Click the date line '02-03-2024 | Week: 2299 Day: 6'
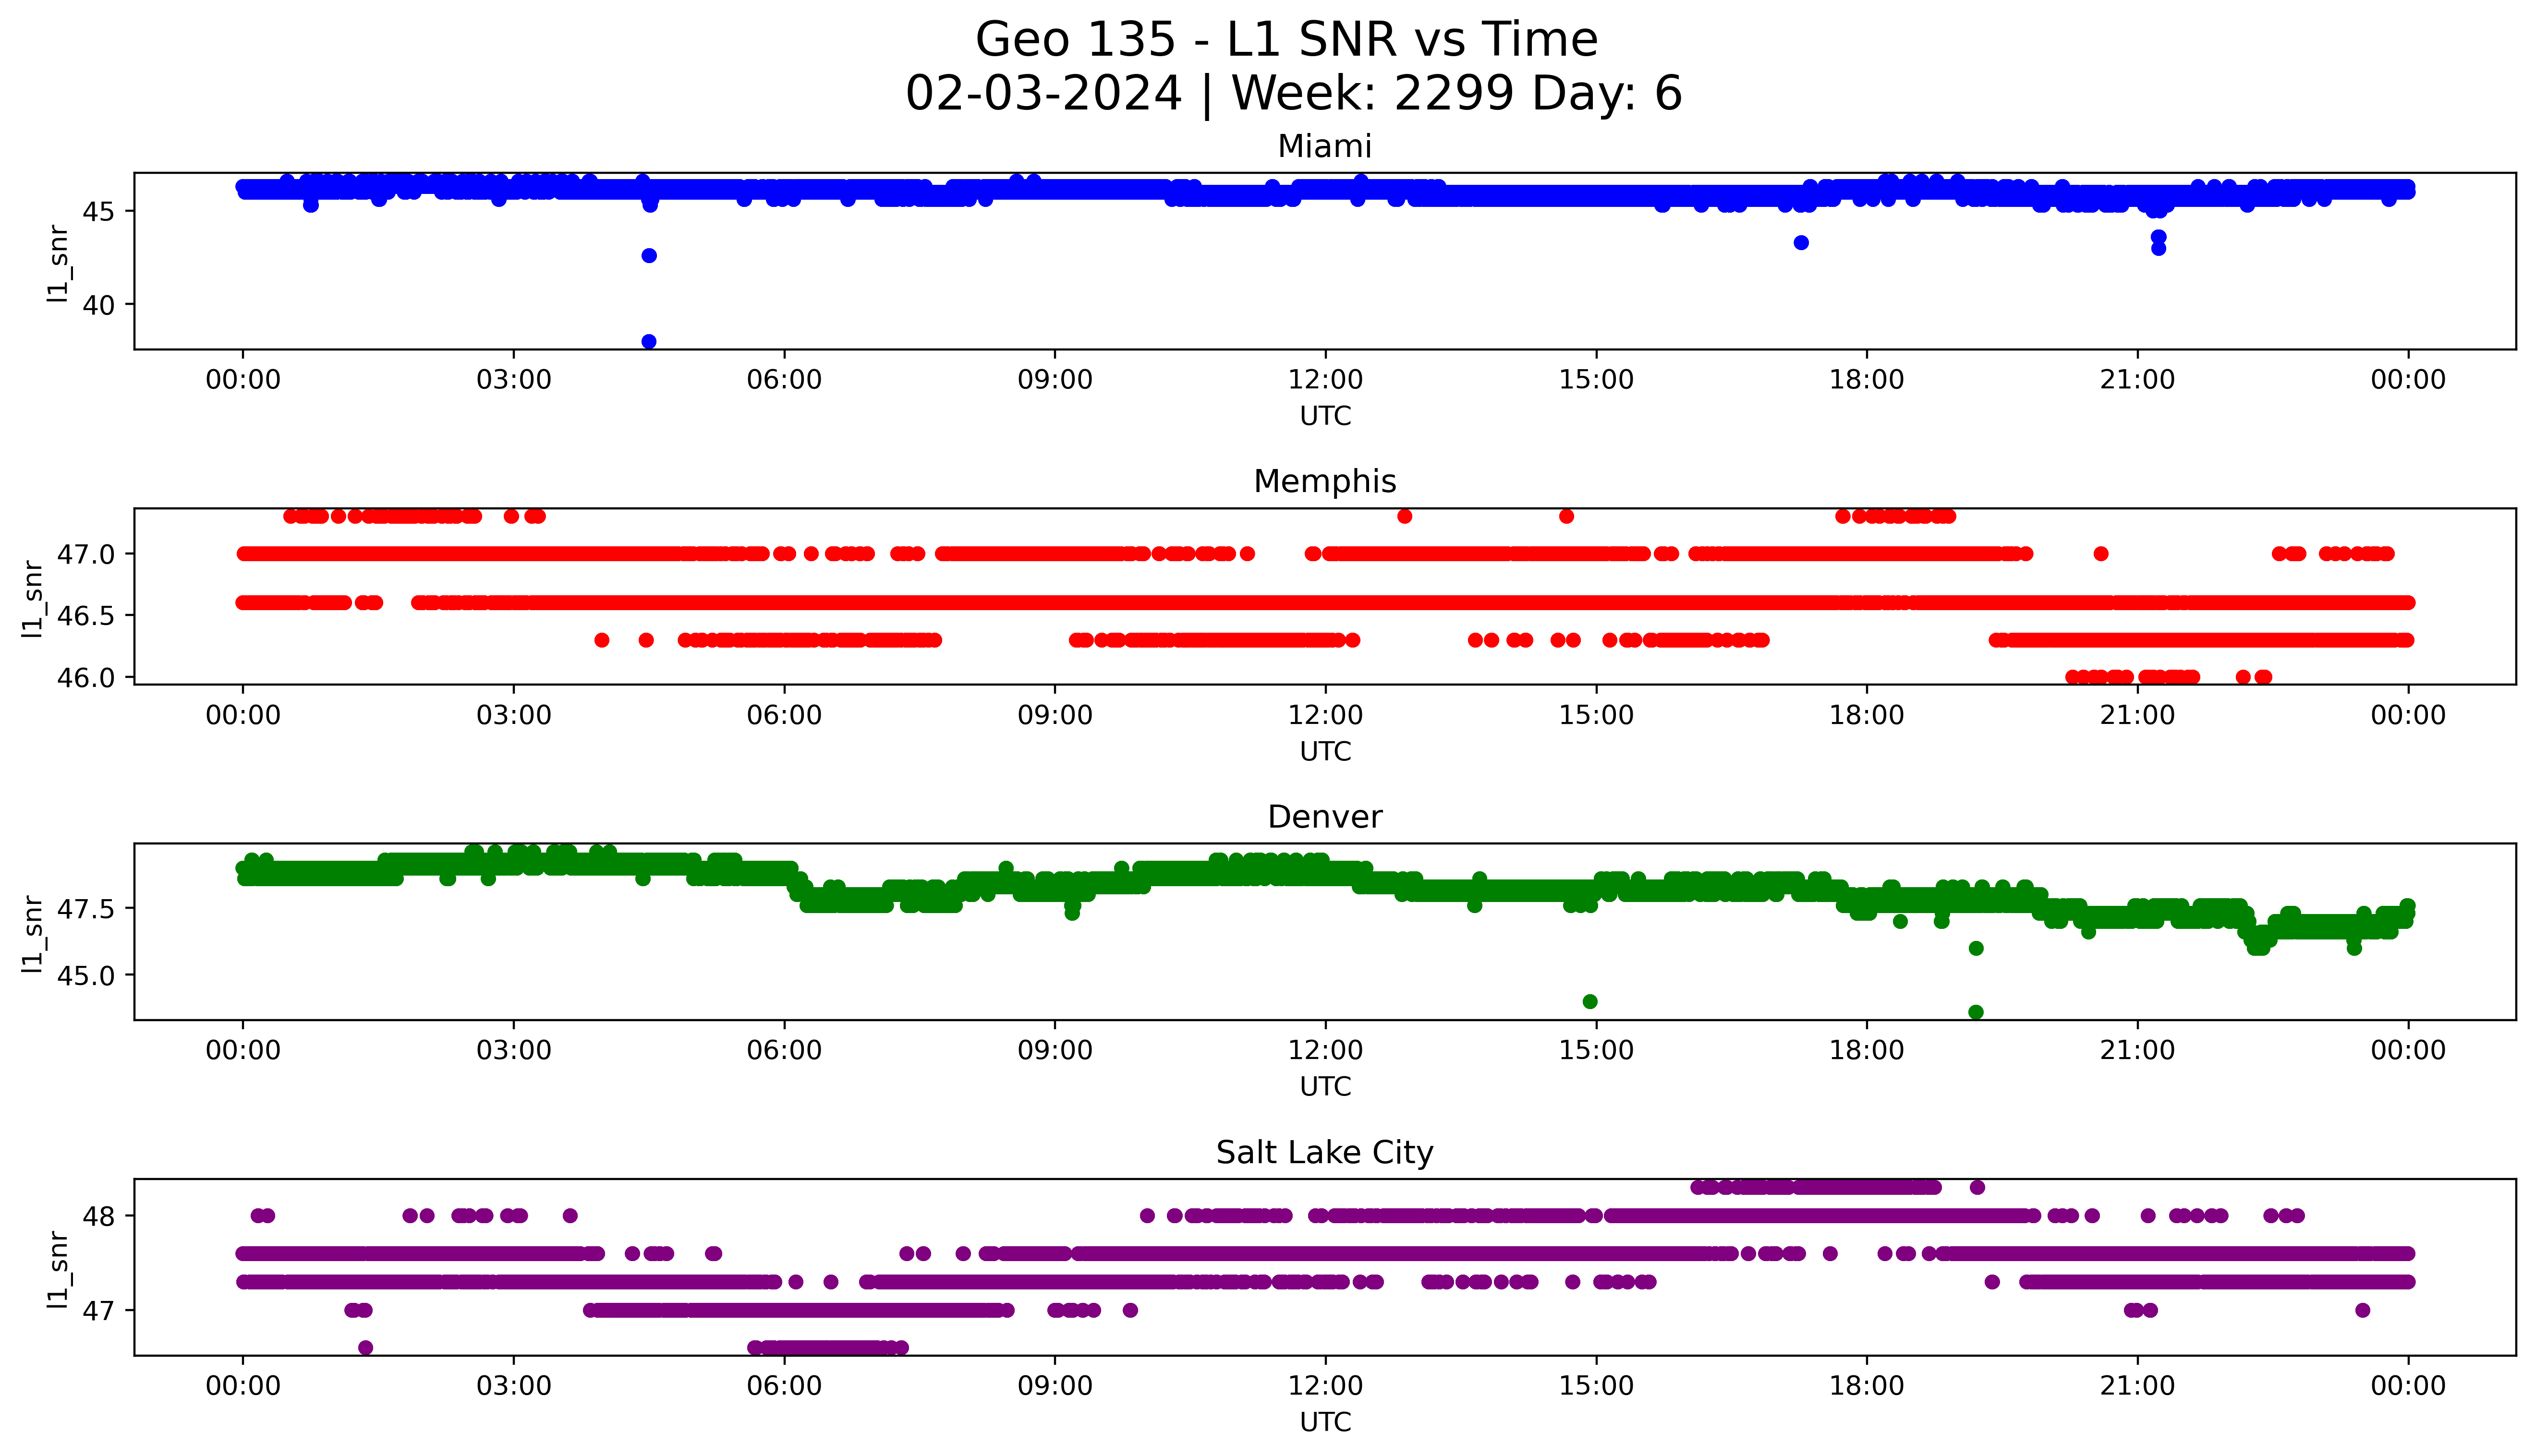The image size is (2535, 1456). click(1293, 94)
